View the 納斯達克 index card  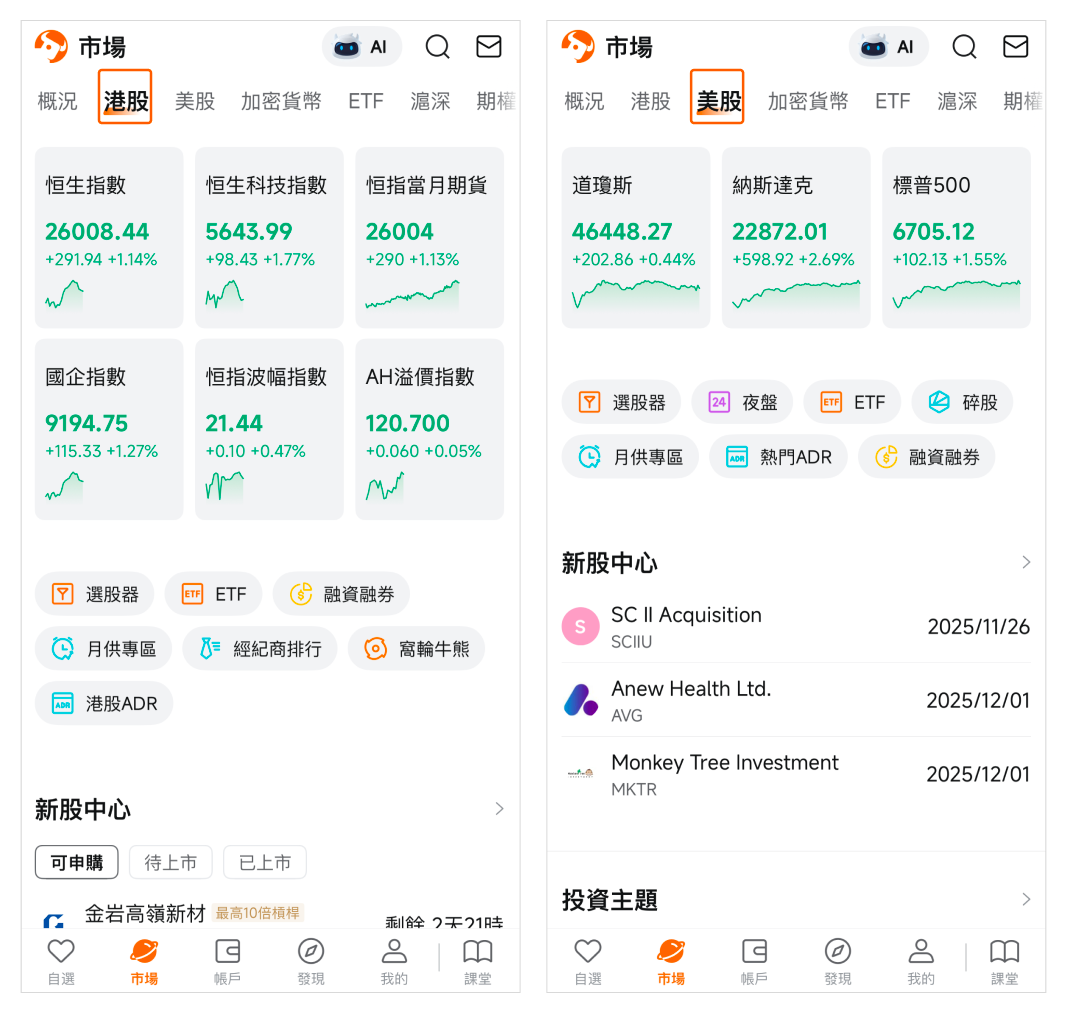click(x=796, y=238)
